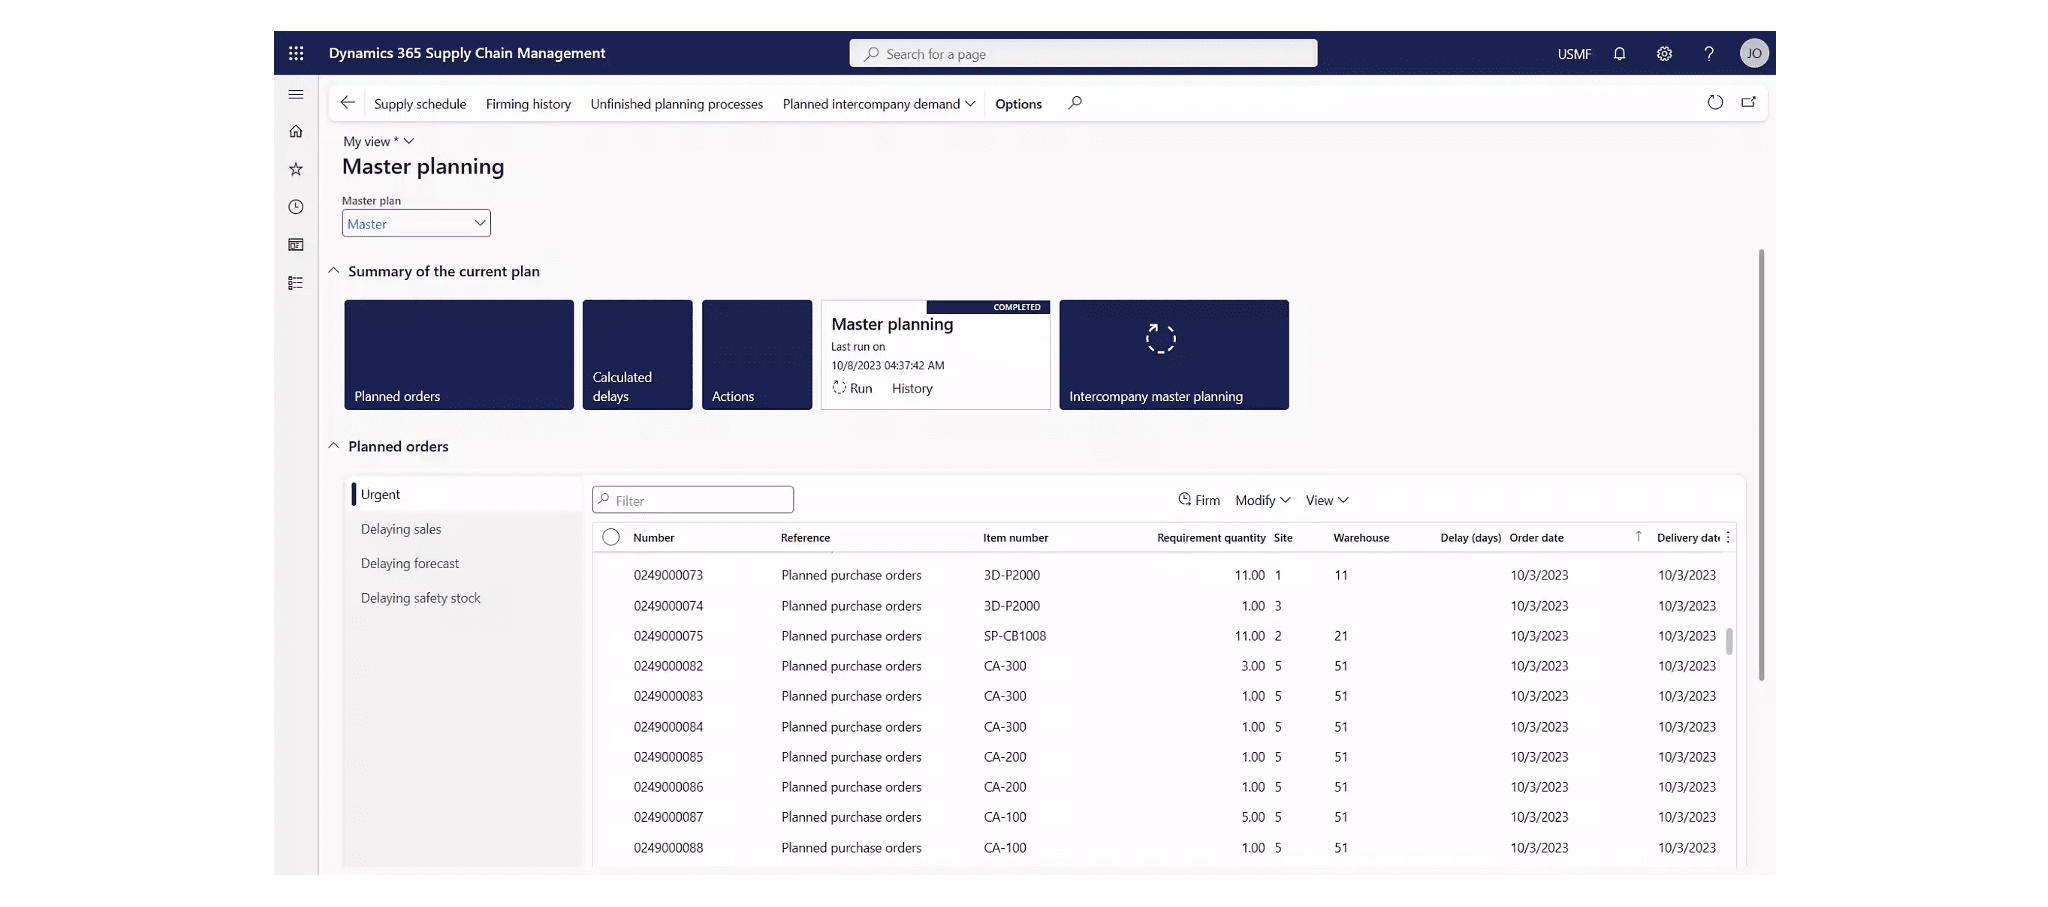2048x907 pixels.
Task: Expand the Modify menu
Action: (x=1262, y=500)
